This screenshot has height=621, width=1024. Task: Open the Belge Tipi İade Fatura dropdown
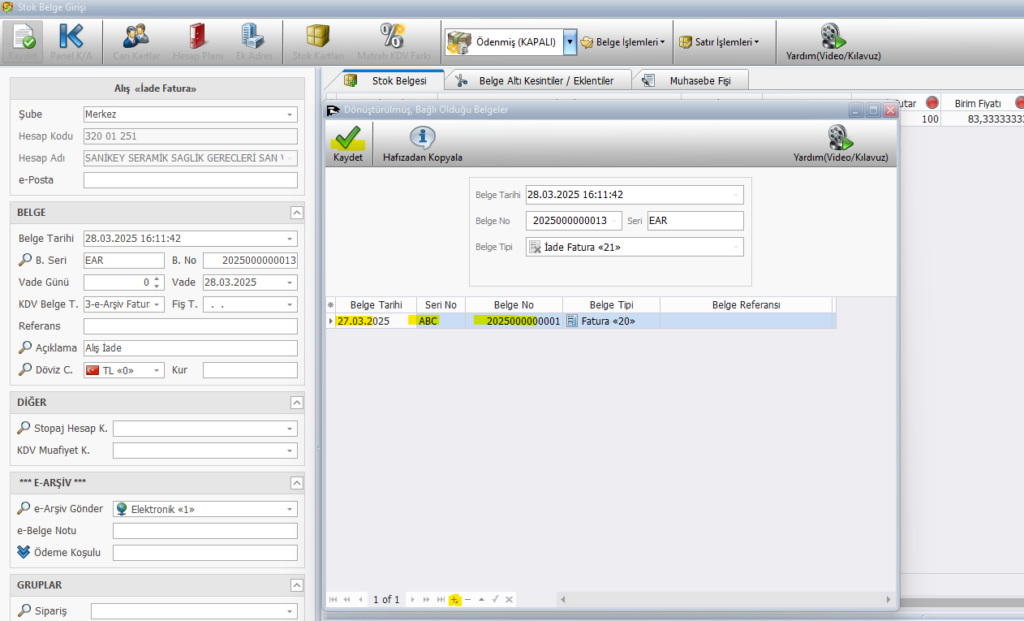(x=736, y=247)
